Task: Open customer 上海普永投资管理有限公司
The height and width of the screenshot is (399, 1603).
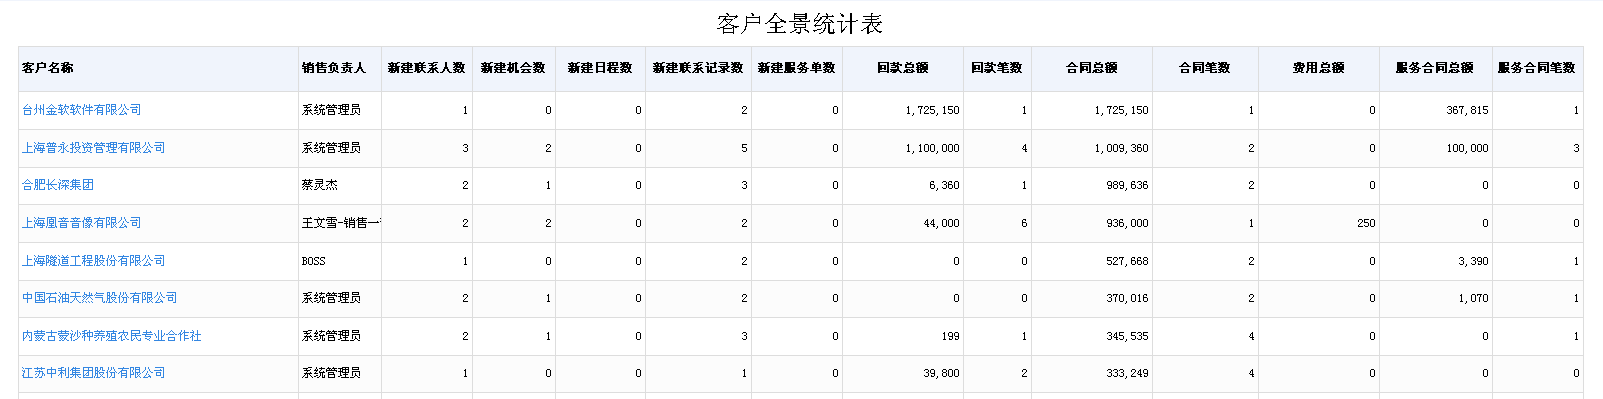Action: [x=94, y=148]
